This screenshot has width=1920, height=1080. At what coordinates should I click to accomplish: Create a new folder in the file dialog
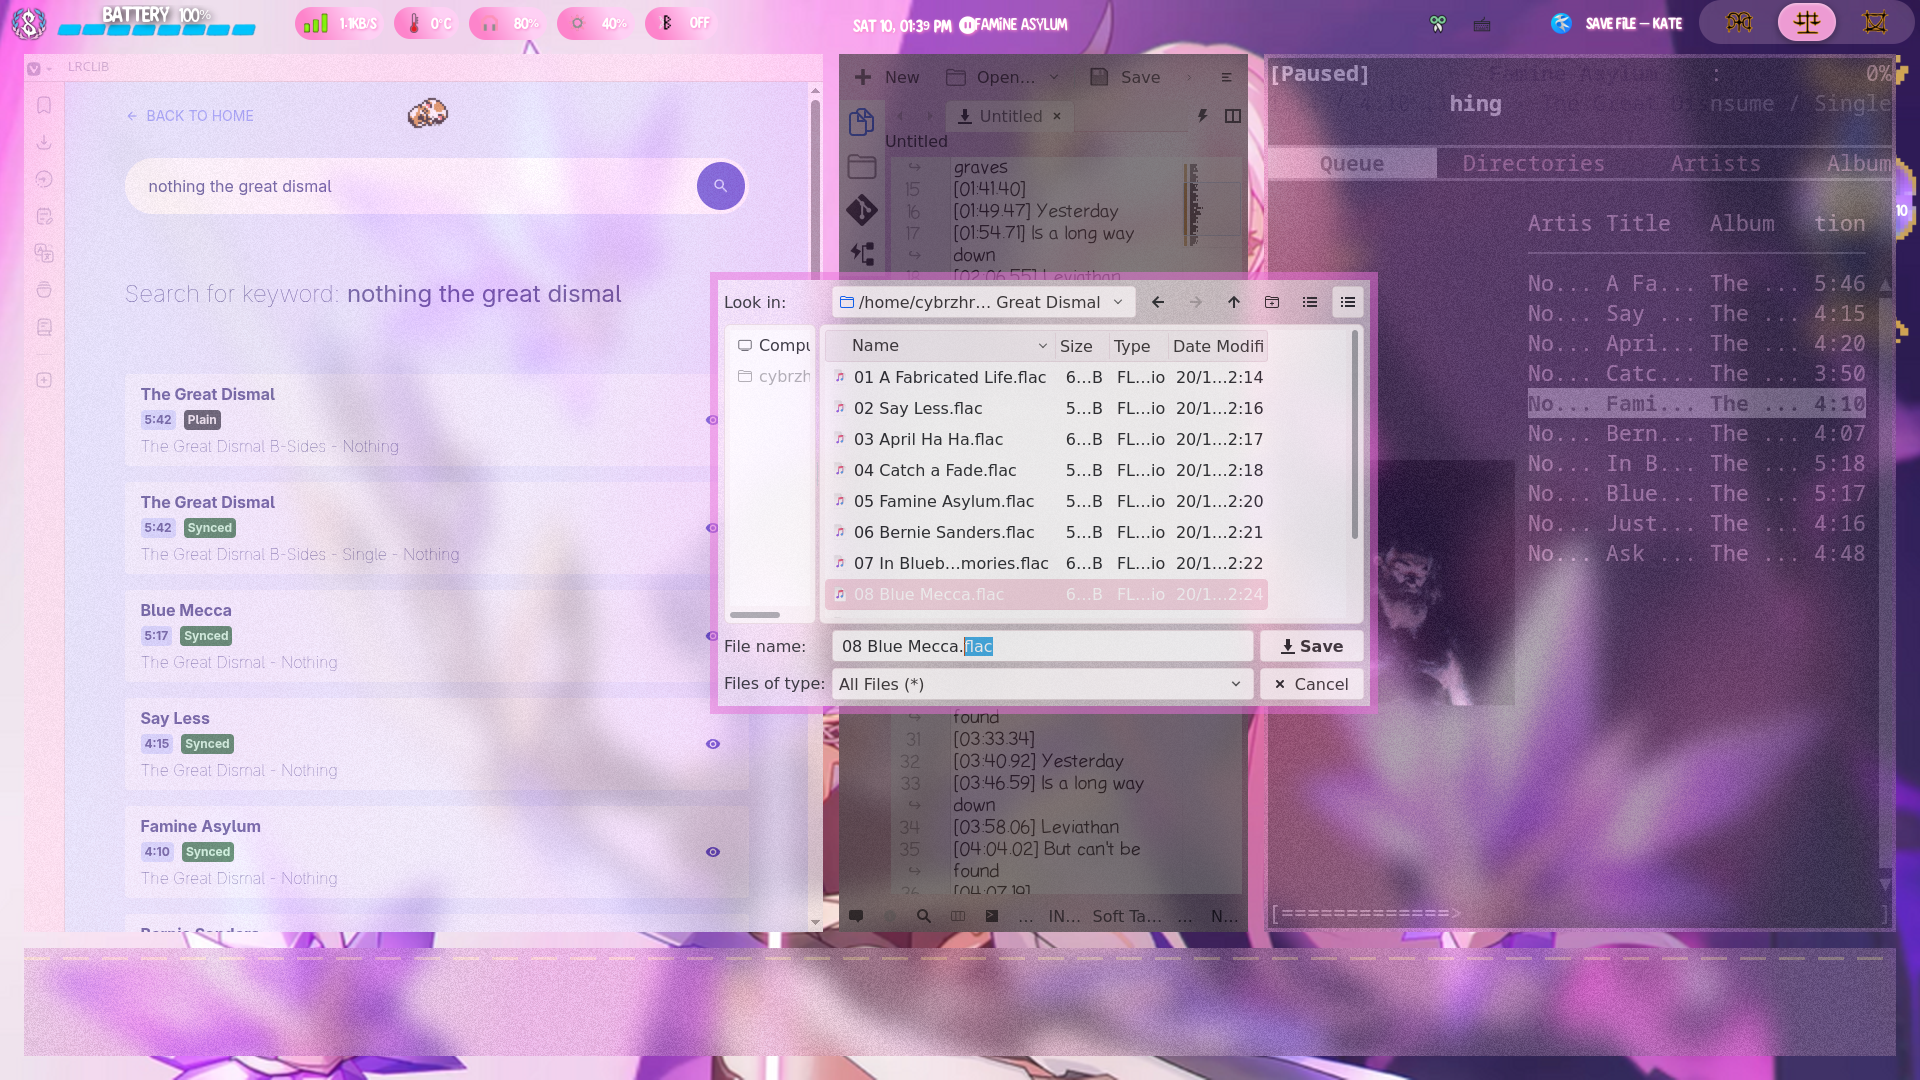[x=1272, y=302]
